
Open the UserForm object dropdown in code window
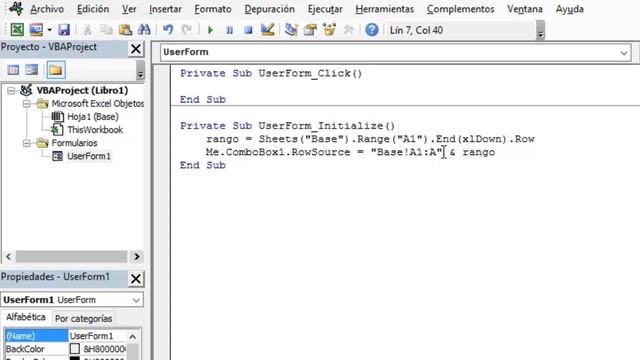pyautogui.click(x=624, y=53)
